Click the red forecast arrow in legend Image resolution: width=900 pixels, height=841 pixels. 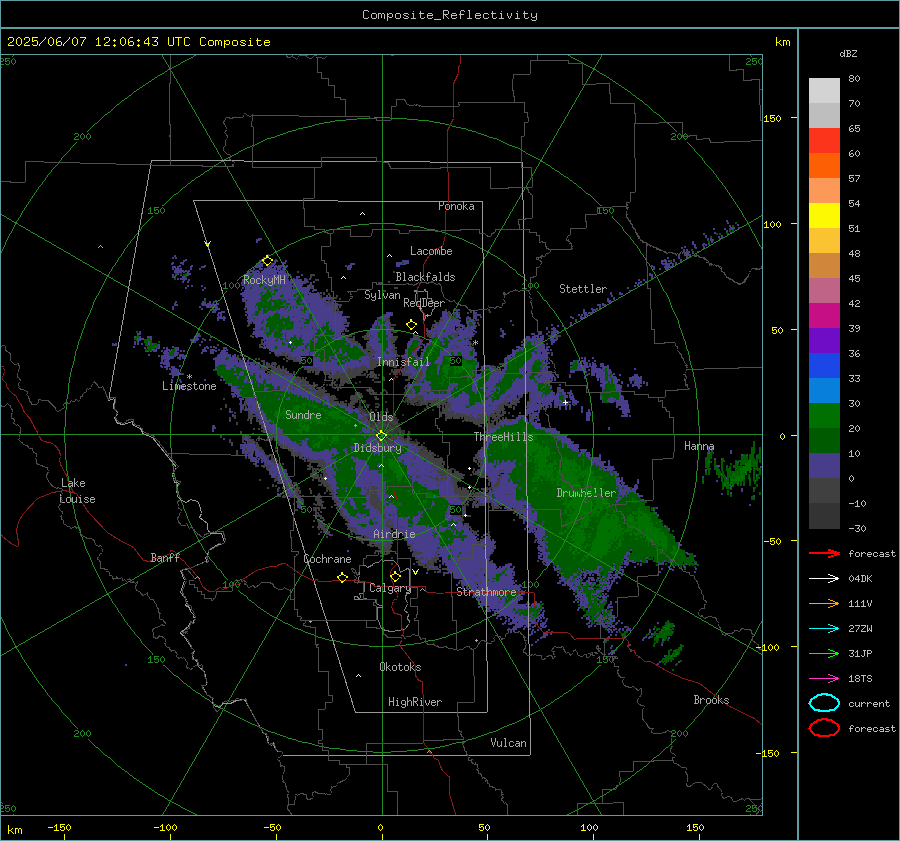824,553
